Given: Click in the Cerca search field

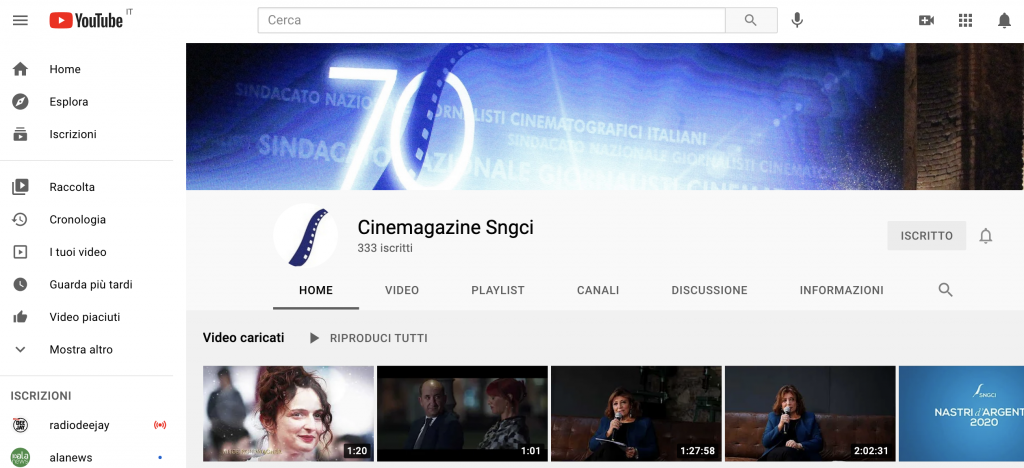Looking at the screenshot, I should tap(490, 20).
